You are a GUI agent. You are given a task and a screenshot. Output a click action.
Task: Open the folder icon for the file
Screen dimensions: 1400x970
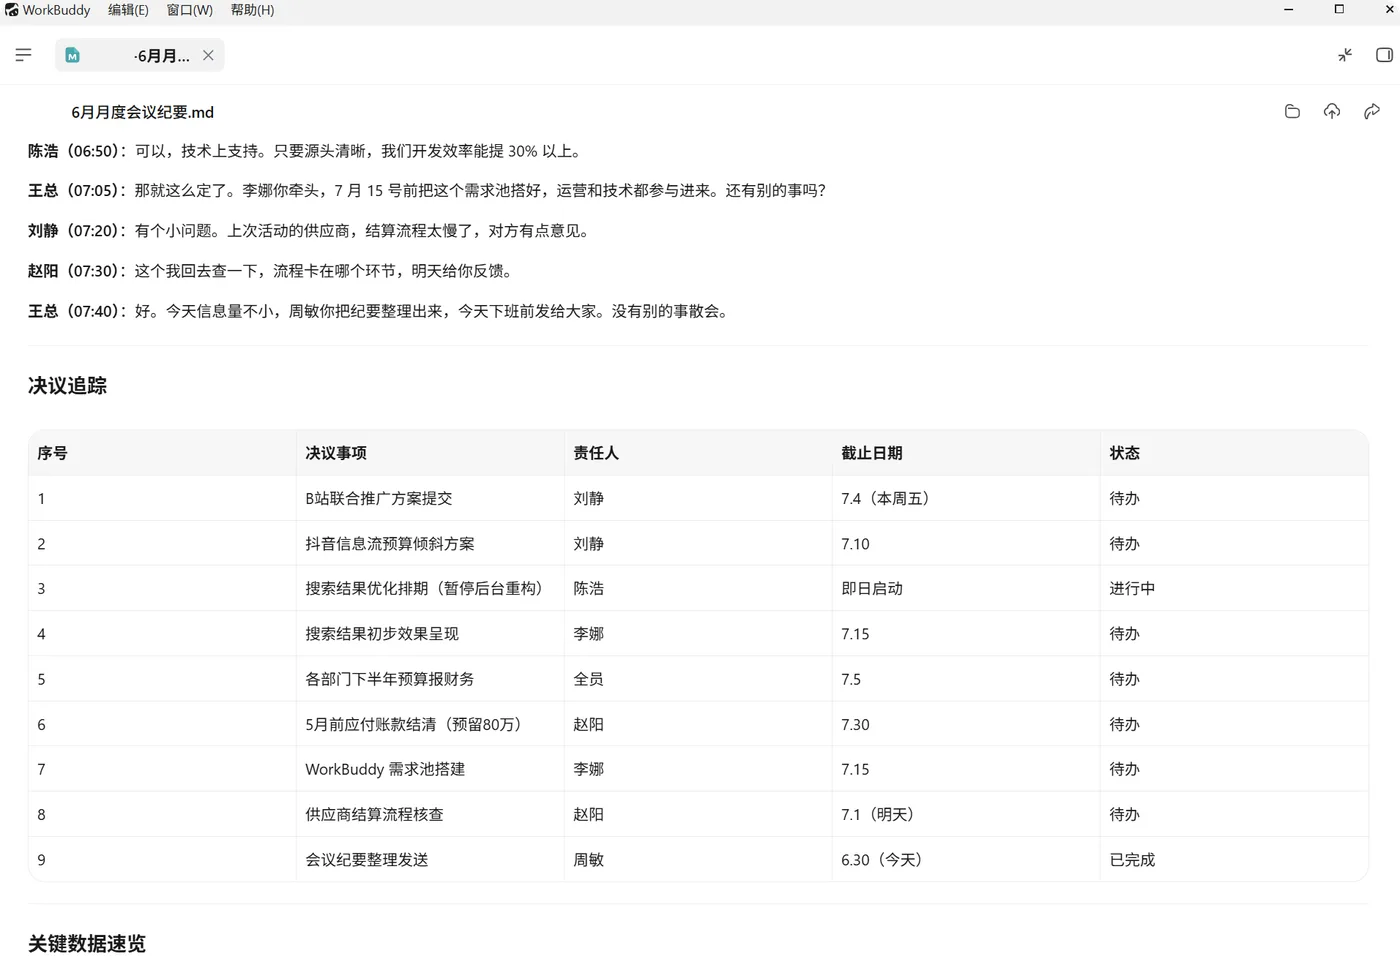click(1292, 111)
